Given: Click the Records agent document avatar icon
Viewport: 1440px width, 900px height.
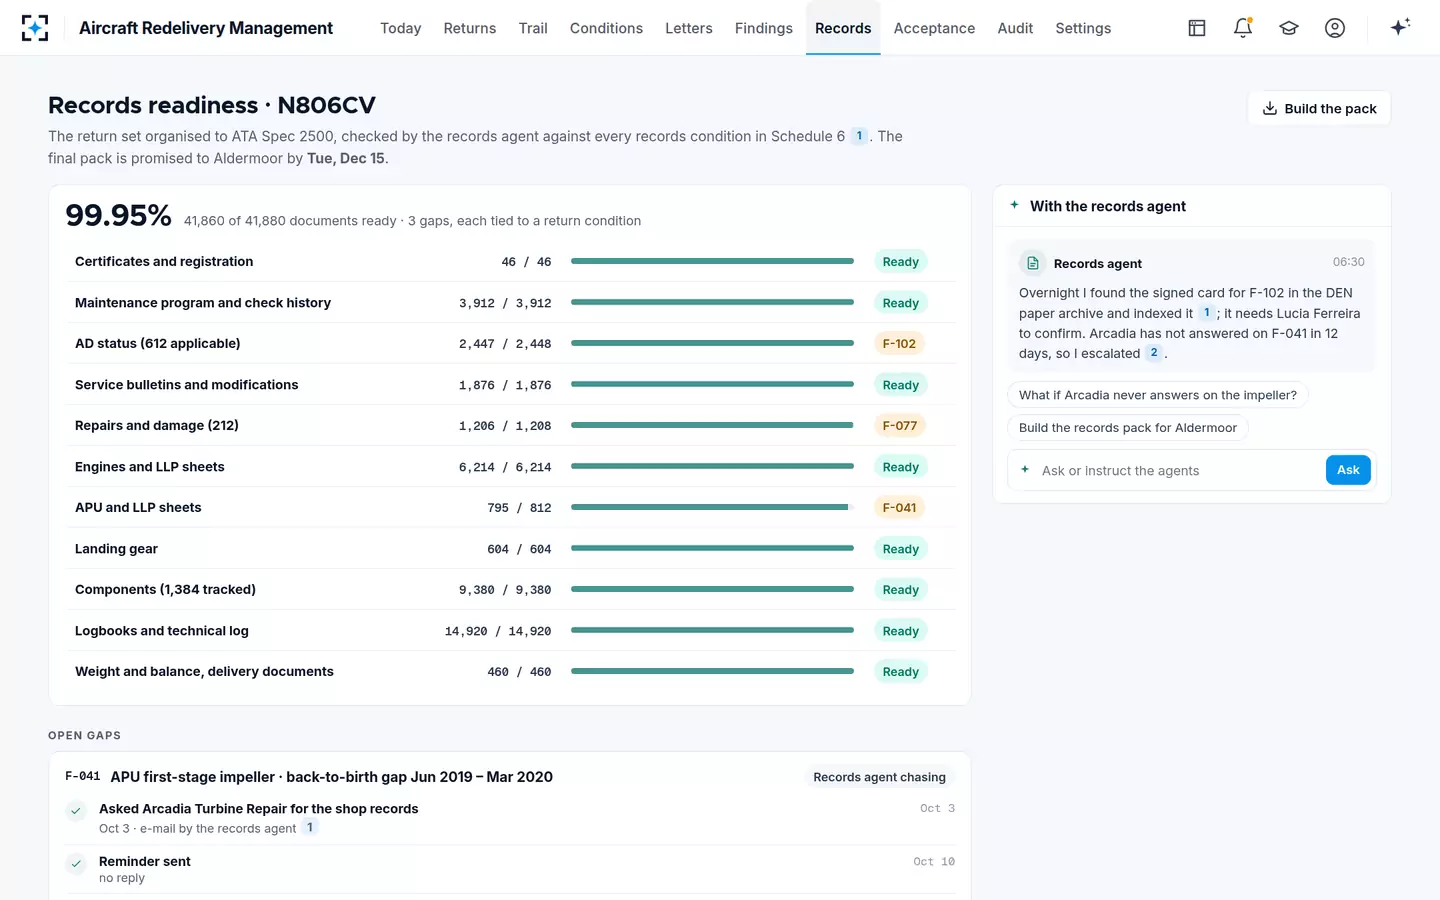Looking at the screenshot, I should pos(1033,263).
